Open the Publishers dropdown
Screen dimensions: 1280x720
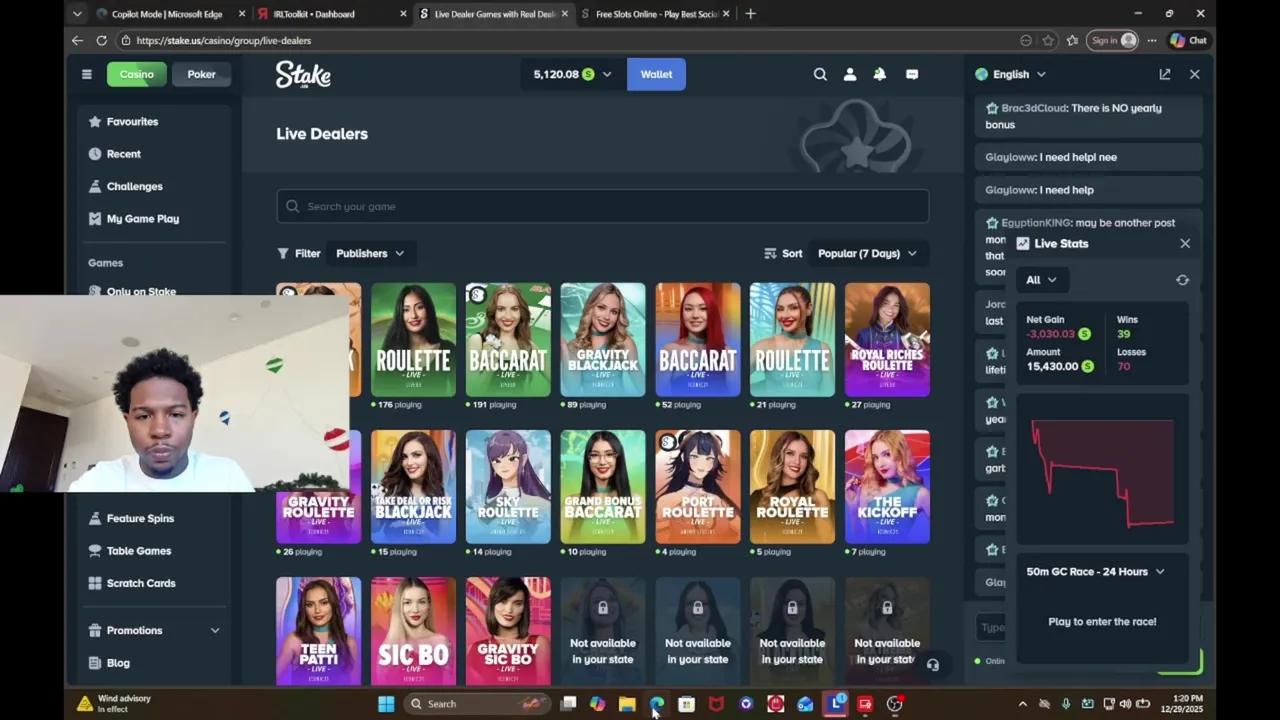coord(369,253)
